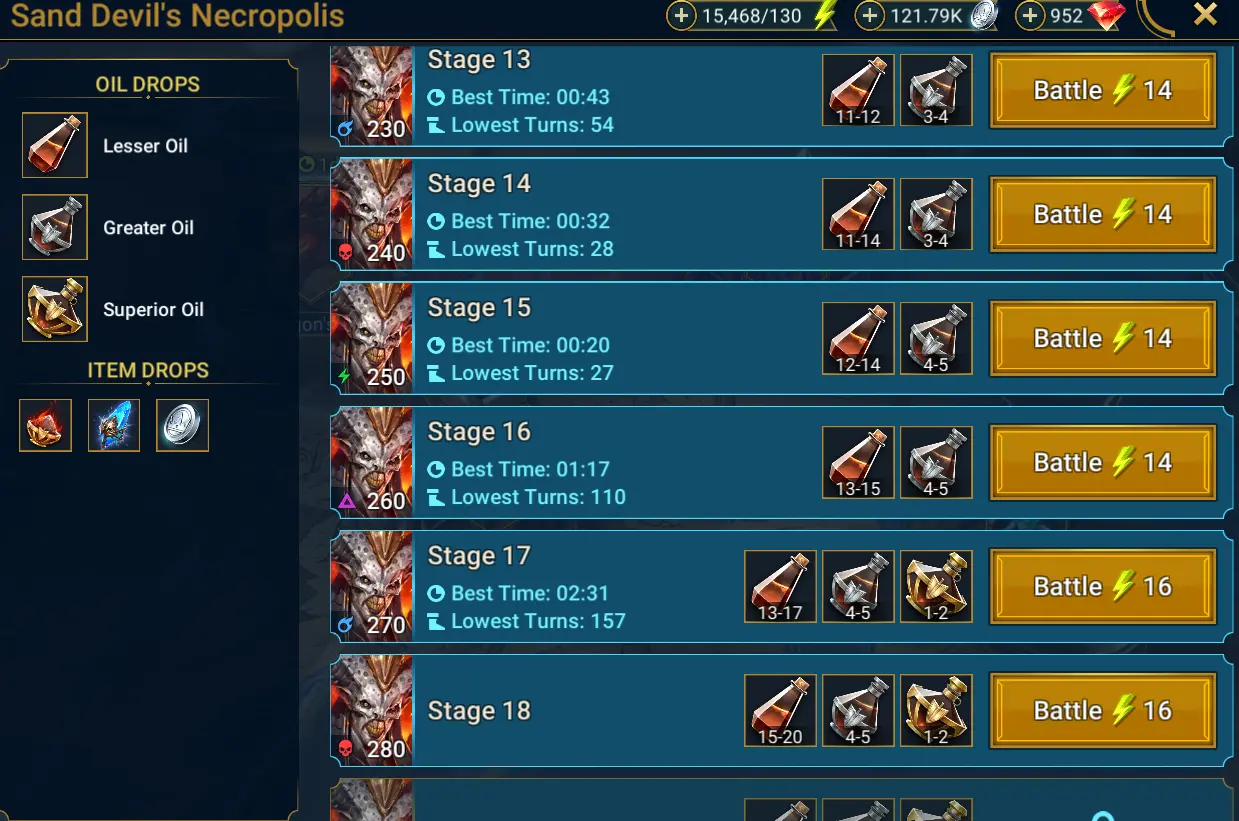Add silver using the plus icon
The image size is (1239, 821).
coord(870,16)
